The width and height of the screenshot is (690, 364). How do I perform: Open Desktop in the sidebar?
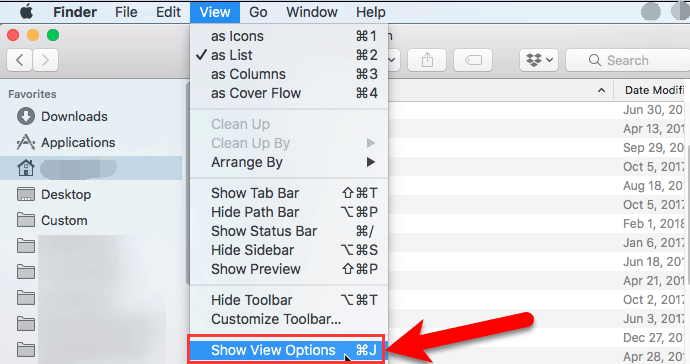click(54, 194)
